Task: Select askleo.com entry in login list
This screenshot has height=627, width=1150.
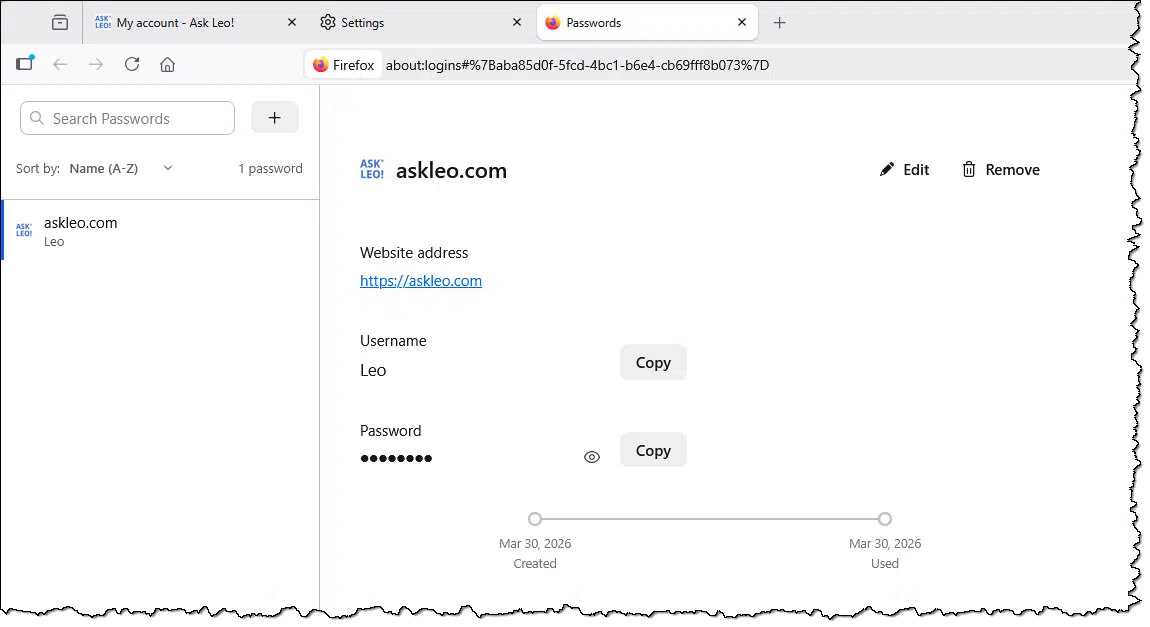Action: point(160,231)
